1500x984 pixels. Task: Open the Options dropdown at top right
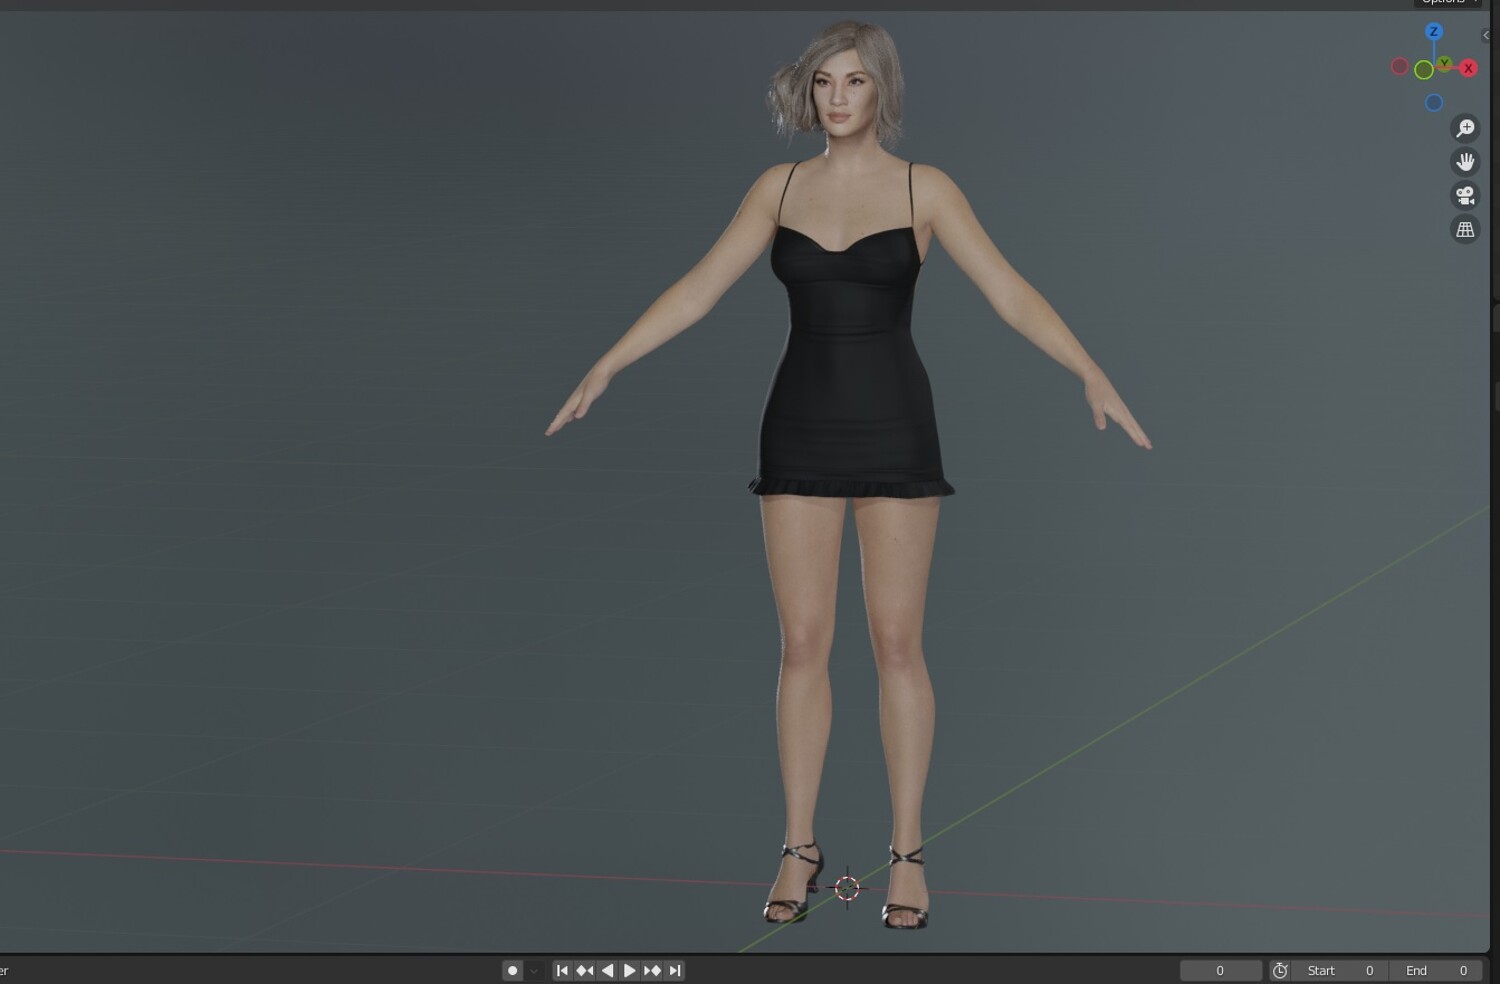pos(1449,3)
